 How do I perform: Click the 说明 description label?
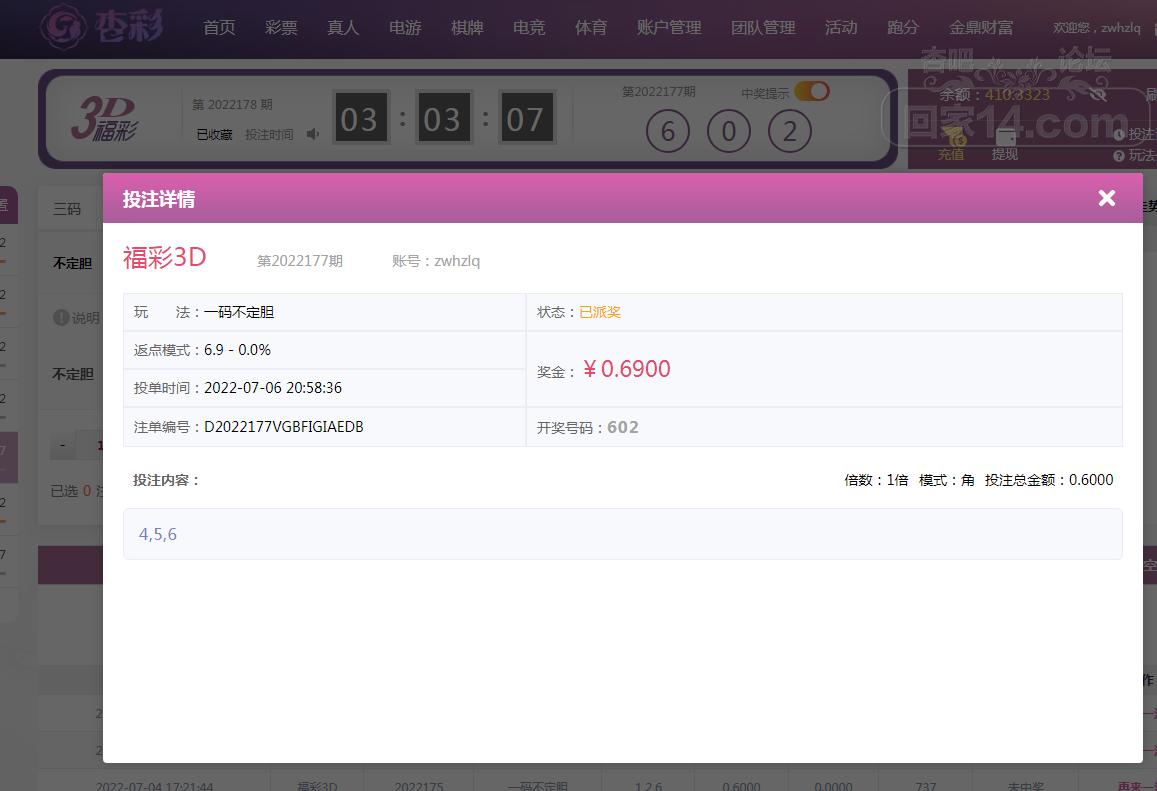pos(86,318)
